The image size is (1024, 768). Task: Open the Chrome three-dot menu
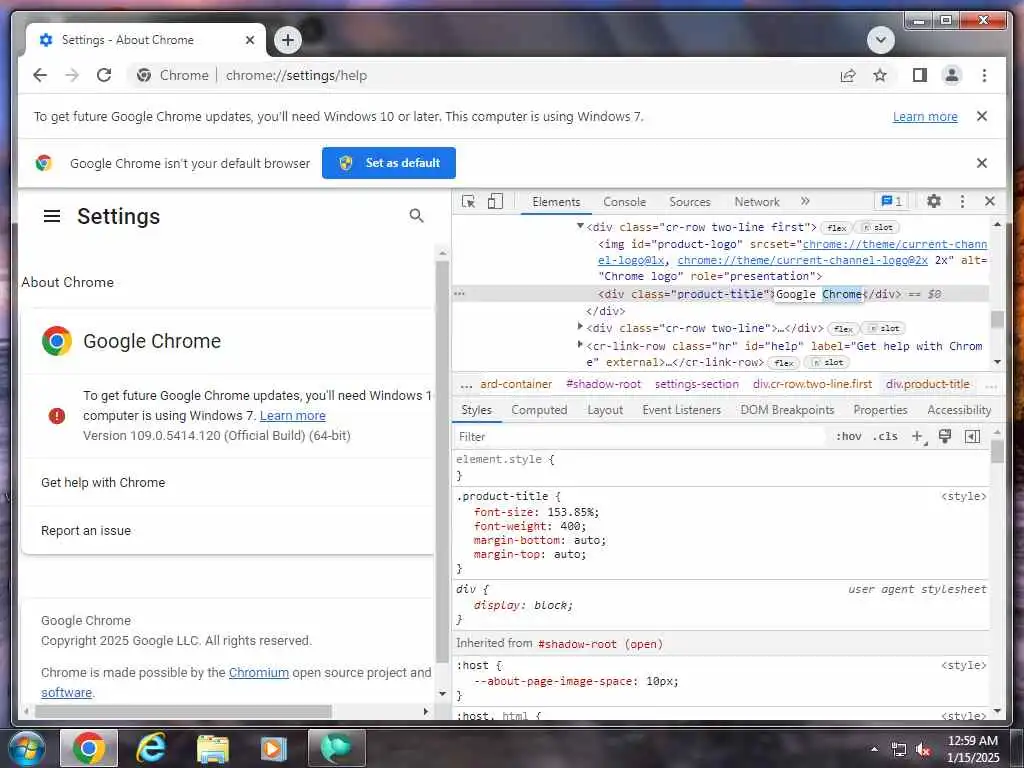coord(984,75)
